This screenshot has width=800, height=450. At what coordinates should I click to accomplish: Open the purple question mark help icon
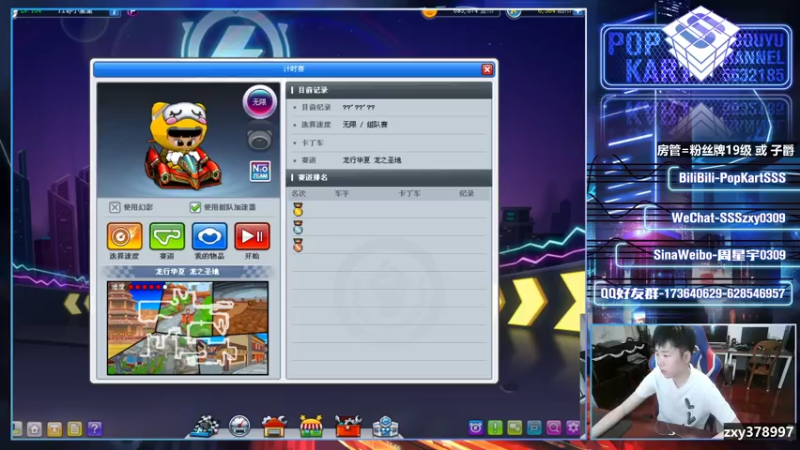[94, 429]
